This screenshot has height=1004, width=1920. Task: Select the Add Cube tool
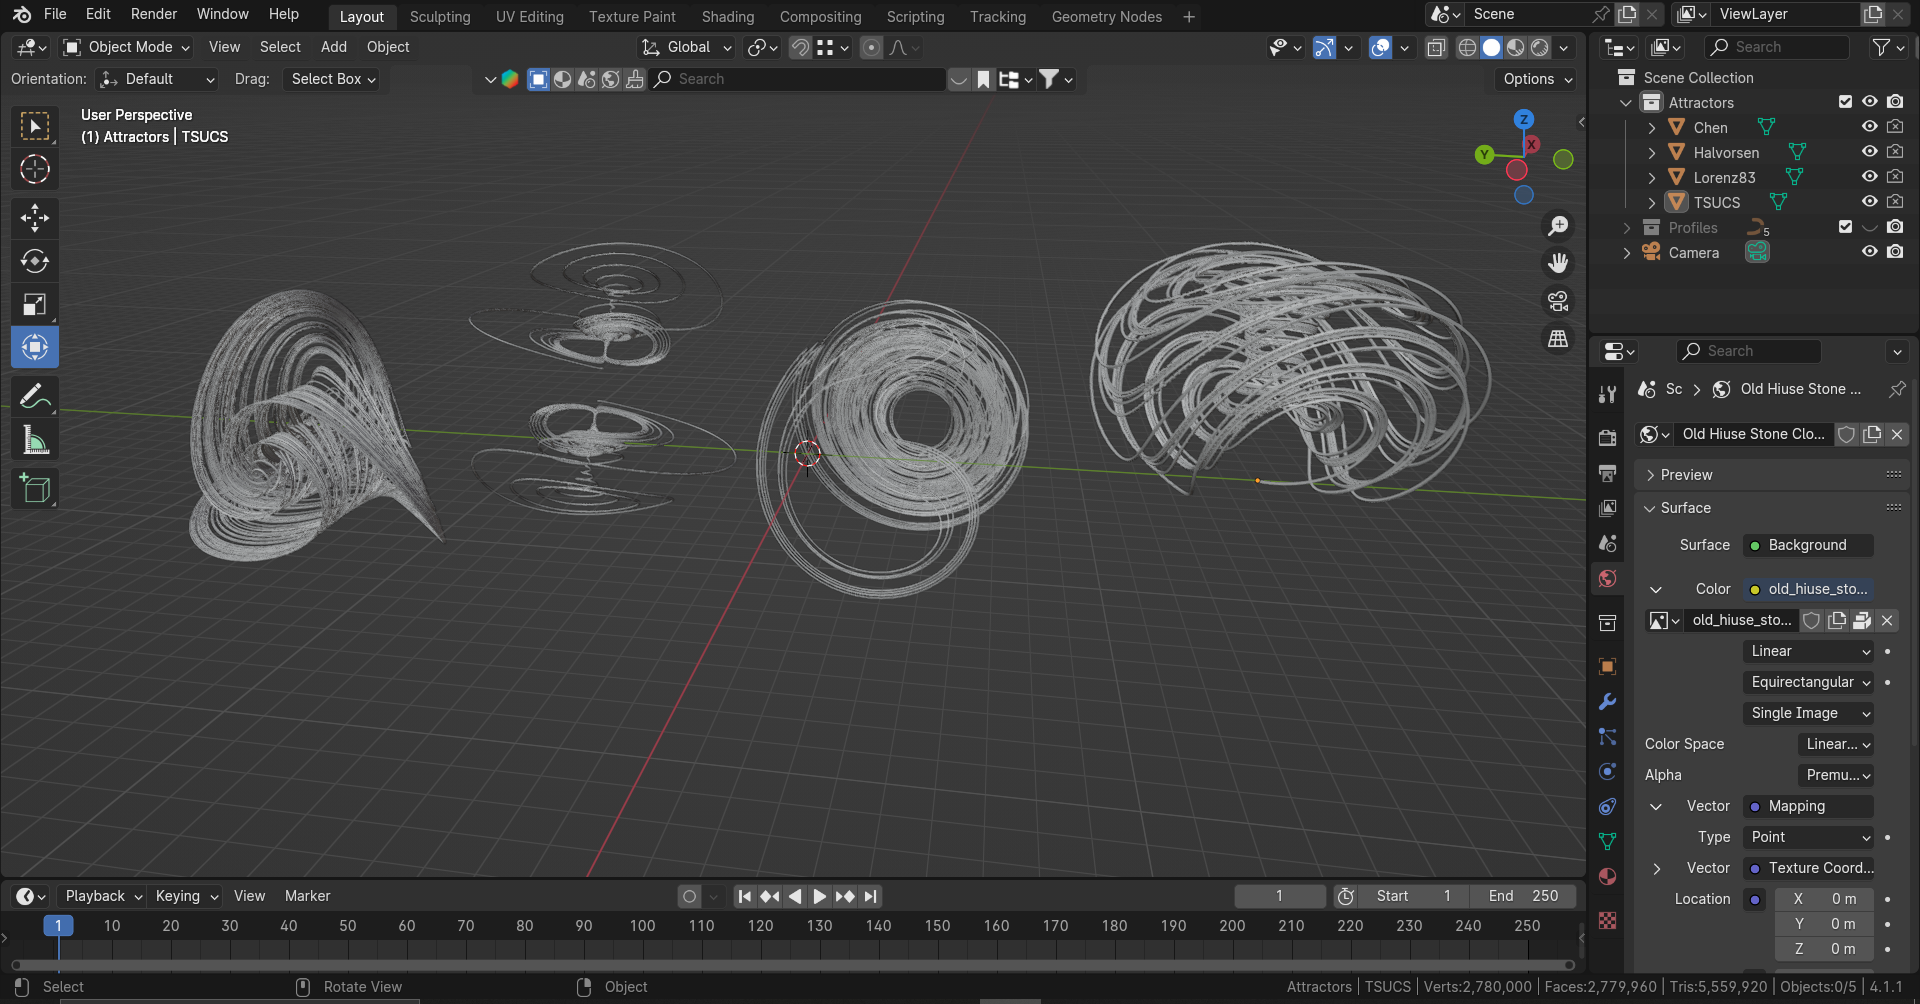(35, 488)
